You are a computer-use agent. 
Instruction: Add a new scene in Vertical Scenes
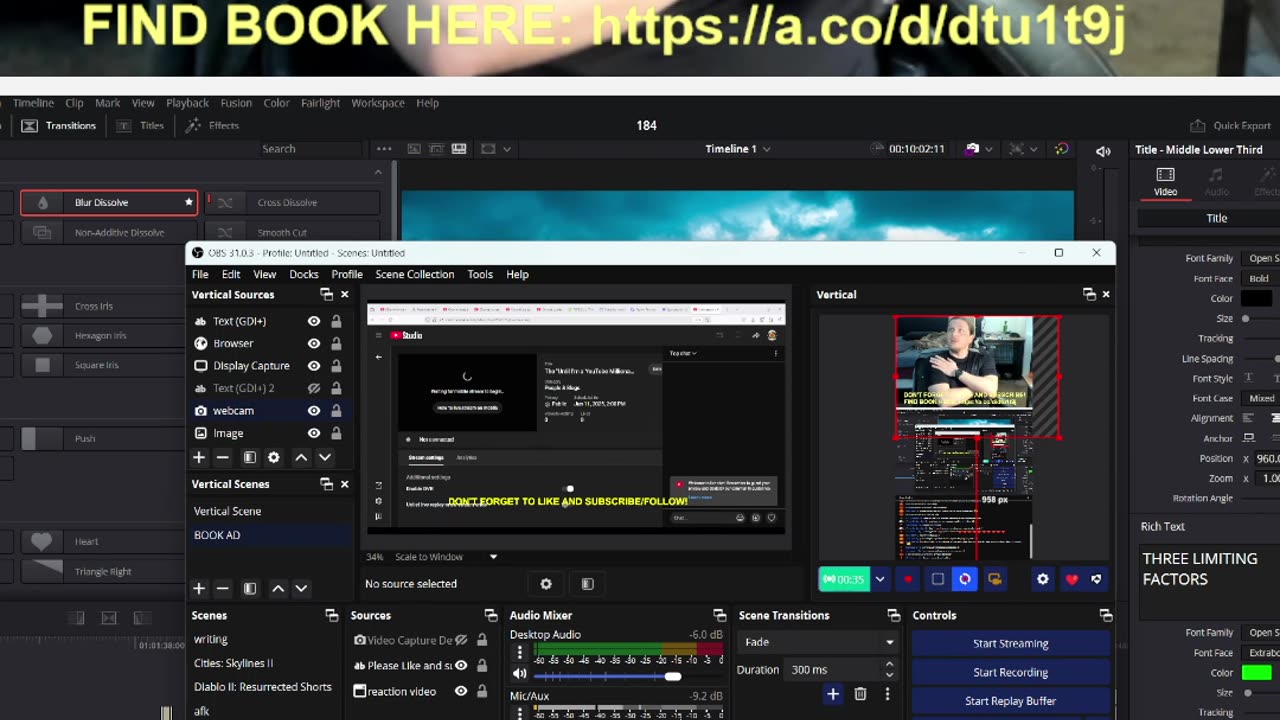pos(199,588)
